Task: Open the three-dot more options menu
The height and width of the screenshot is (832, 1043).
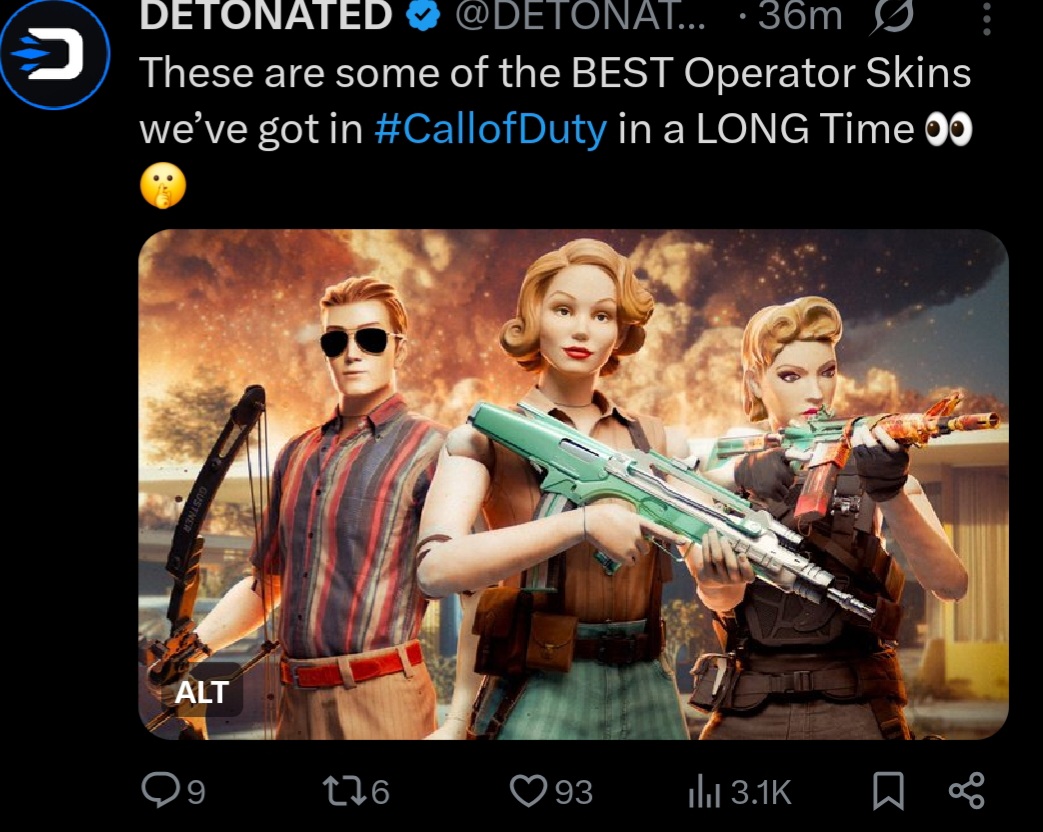Action: (x=986, y=19)
